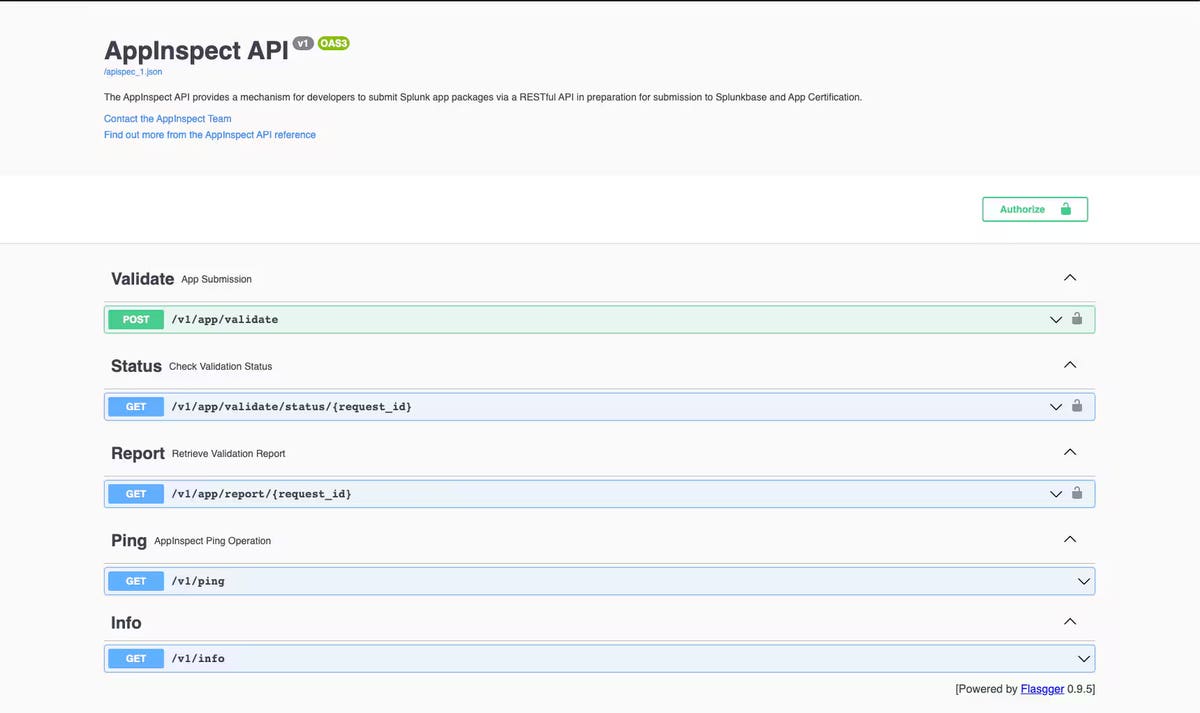The height and width of the screenshot is (713, 1200).
Task: Expand the validate/status operation chevron
Action: pyautogui.click(x=1056, y=407)
